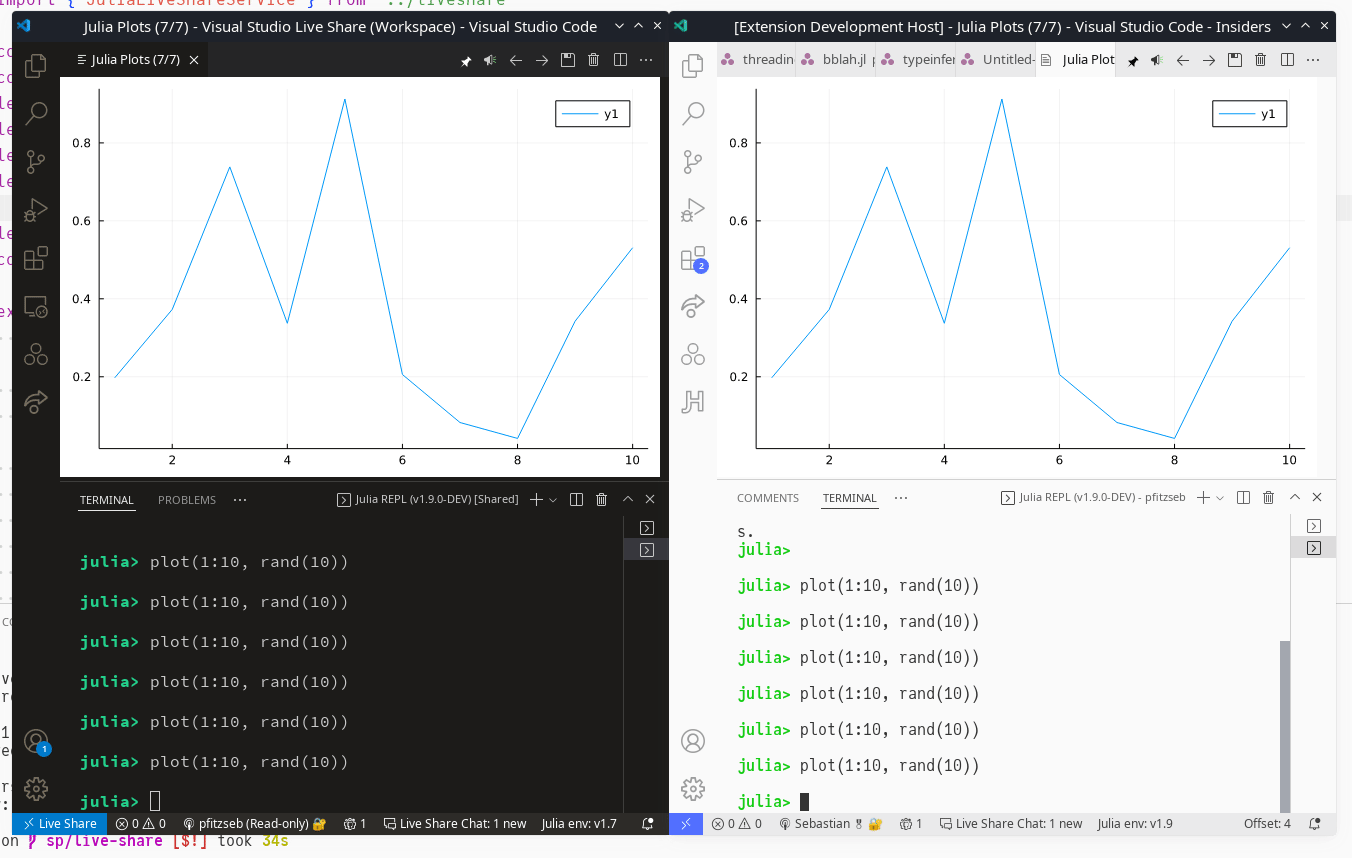The width and height of the screenshot is (1352, 858).
Task: Switch to the Untitled- tab
Action: tap(998, 60)
